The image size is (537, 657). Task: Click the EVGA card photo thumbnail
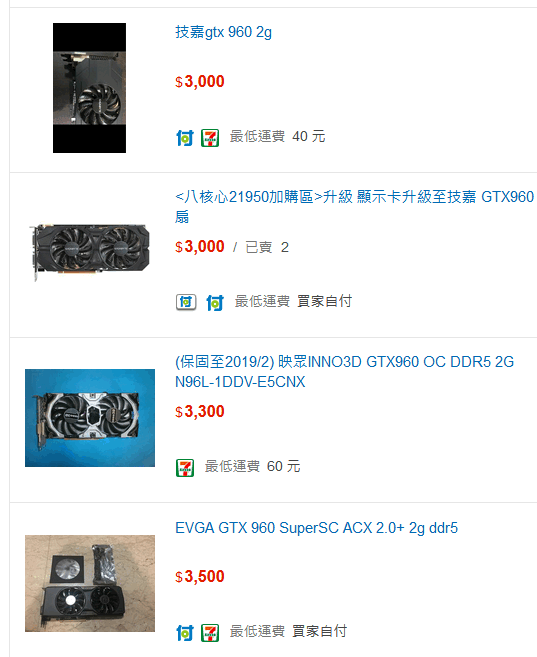[x=90, y=583]
